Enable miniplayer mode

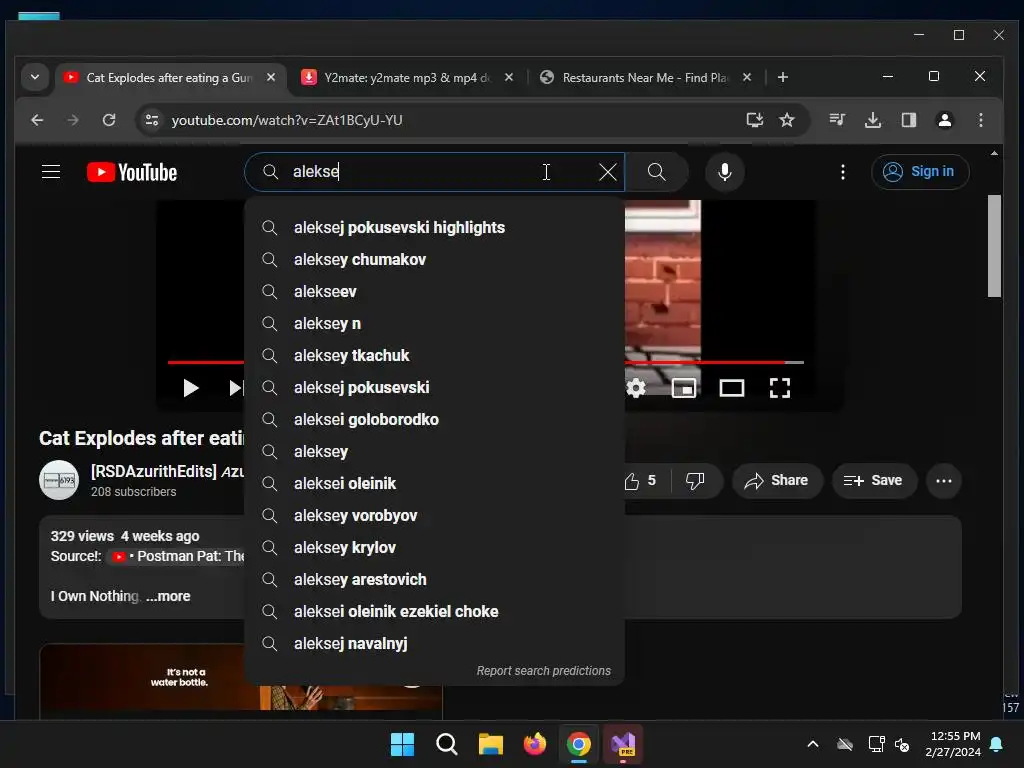pyautogui.click(x=683, y=388)
